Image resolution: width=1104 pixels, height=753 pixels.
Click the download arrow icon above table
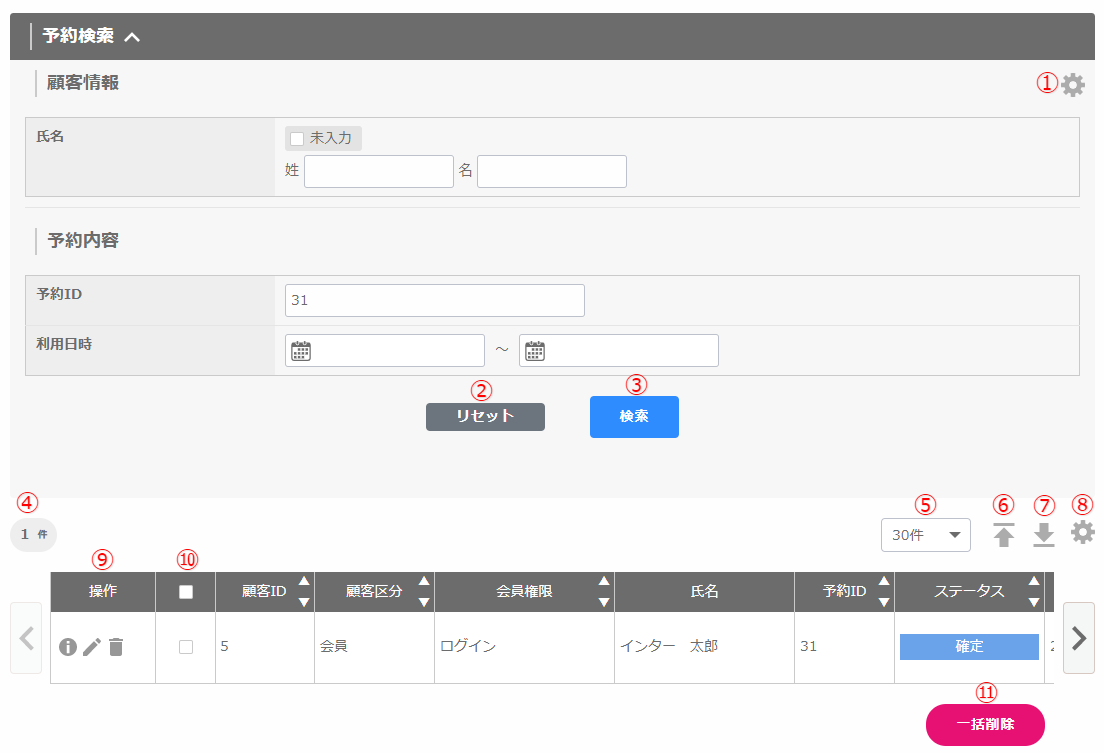tap(1044, 535)
